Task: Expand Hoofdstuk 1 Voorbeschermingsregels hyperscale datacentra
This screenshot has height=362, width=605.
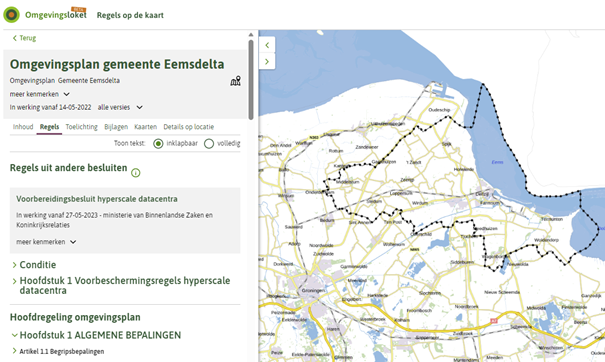Action: click(121, 286)
